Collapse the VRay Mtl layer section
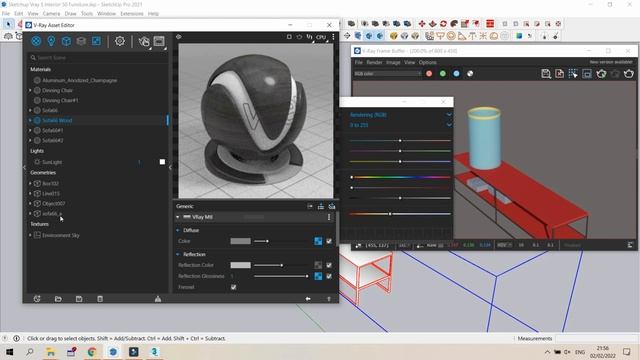This screenshot has height=360, width=640. click(x=178, y=217)
